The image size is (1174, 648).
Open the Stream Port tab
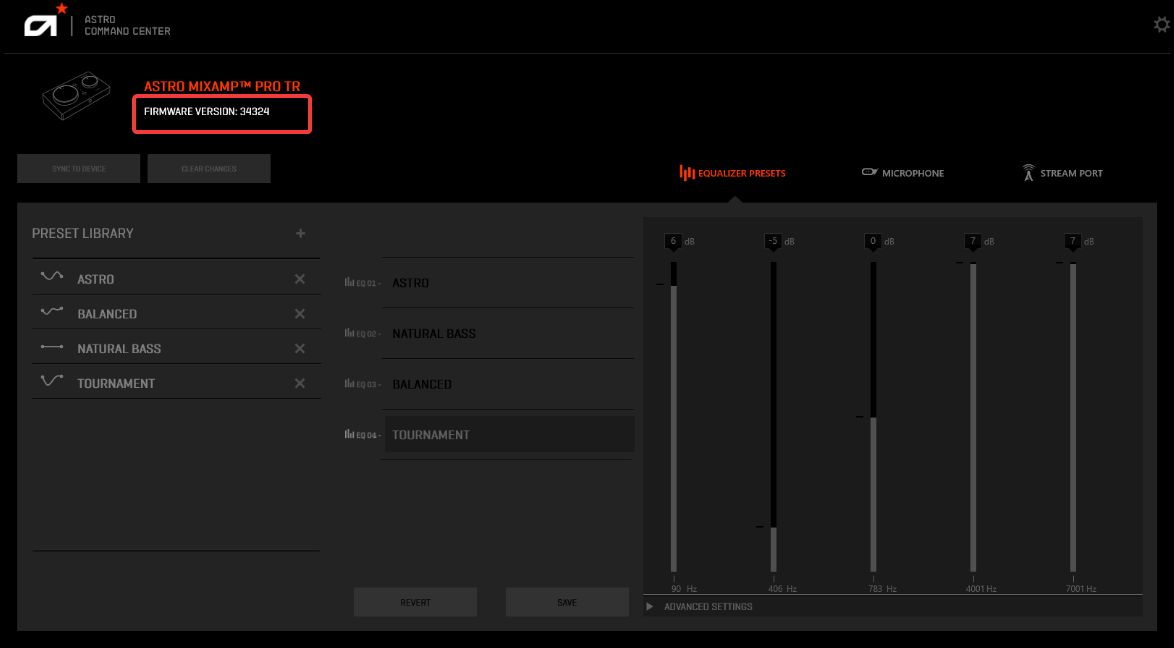coord(1062,173)
